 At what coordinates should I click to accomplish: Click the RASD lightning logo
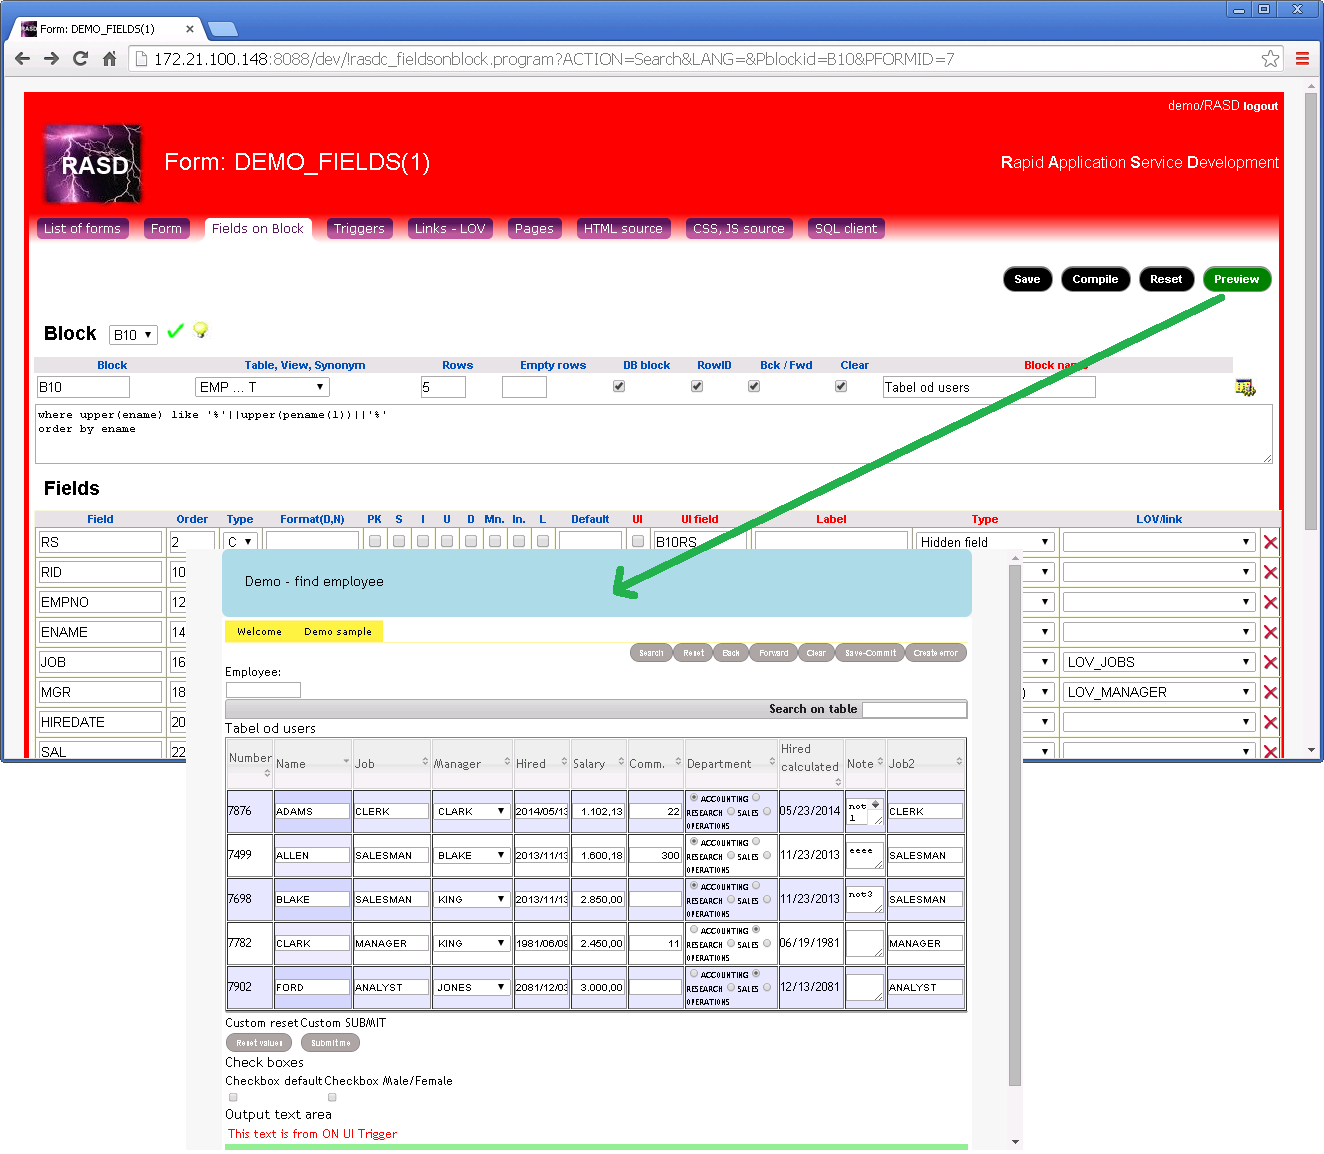point(92,163)
